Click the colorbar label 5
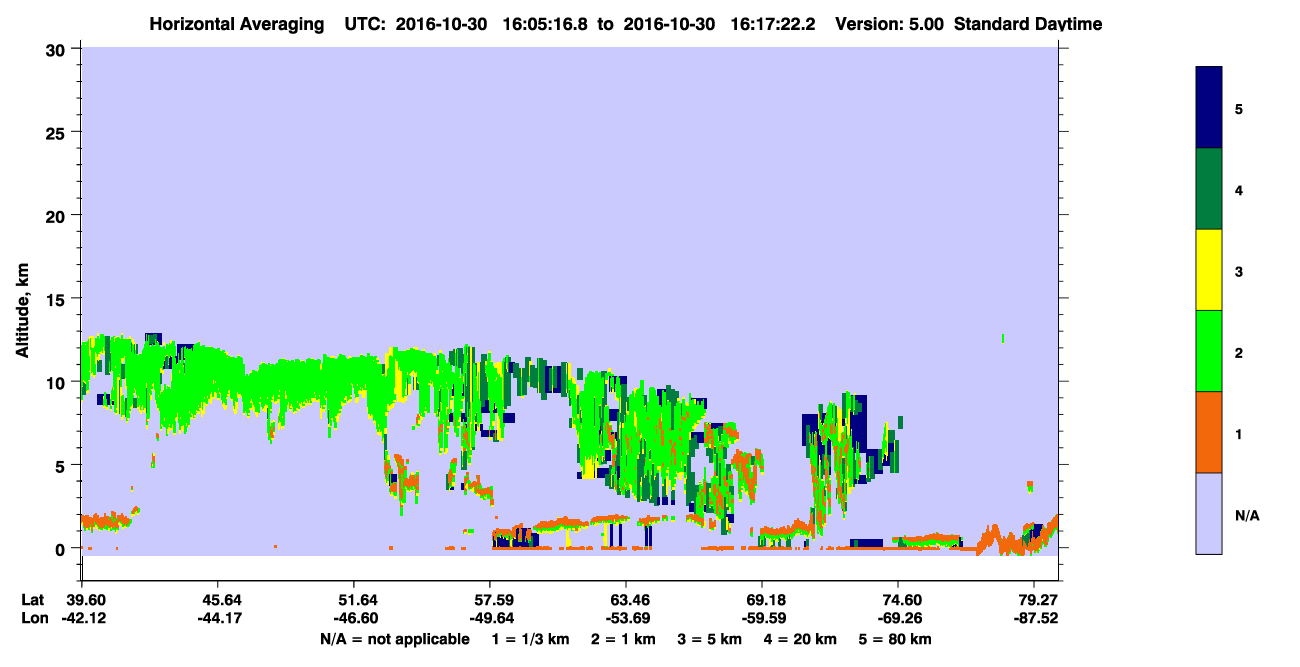Image resolution: width=1300 pixels, height=667 pixels. click(x=1239, y=108)
